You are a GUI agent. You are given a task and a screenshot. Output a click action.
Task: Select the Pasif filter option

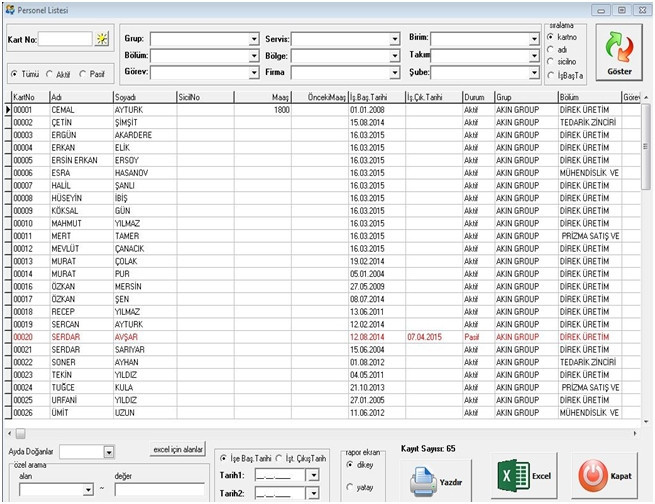[x=82, y=74]
